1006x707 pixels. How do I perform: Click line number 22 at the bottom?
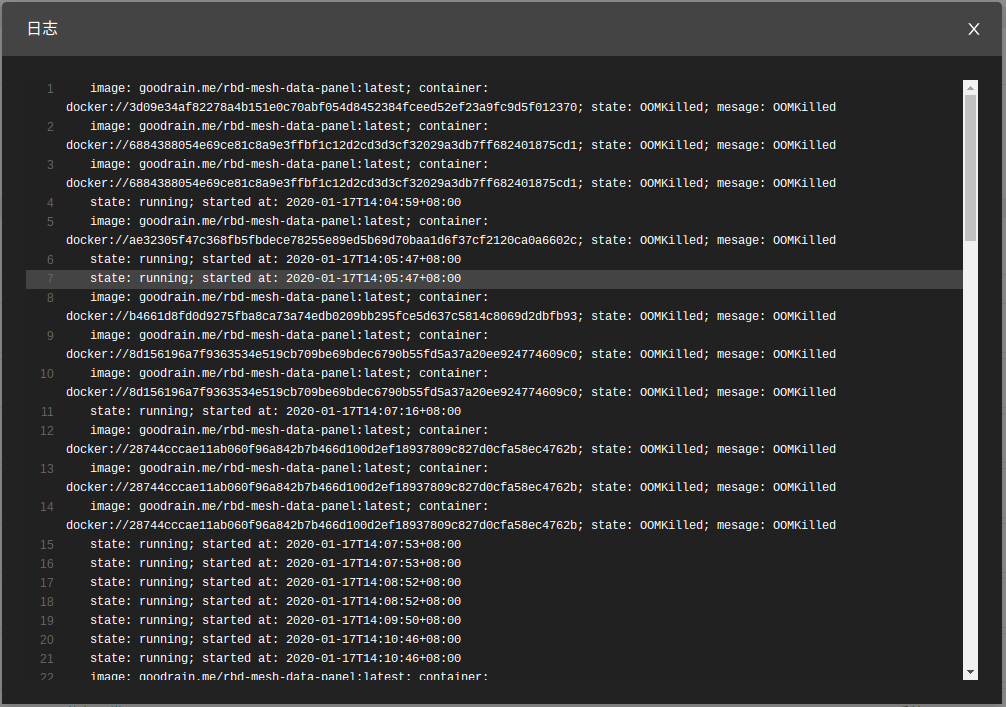[46, 677]
